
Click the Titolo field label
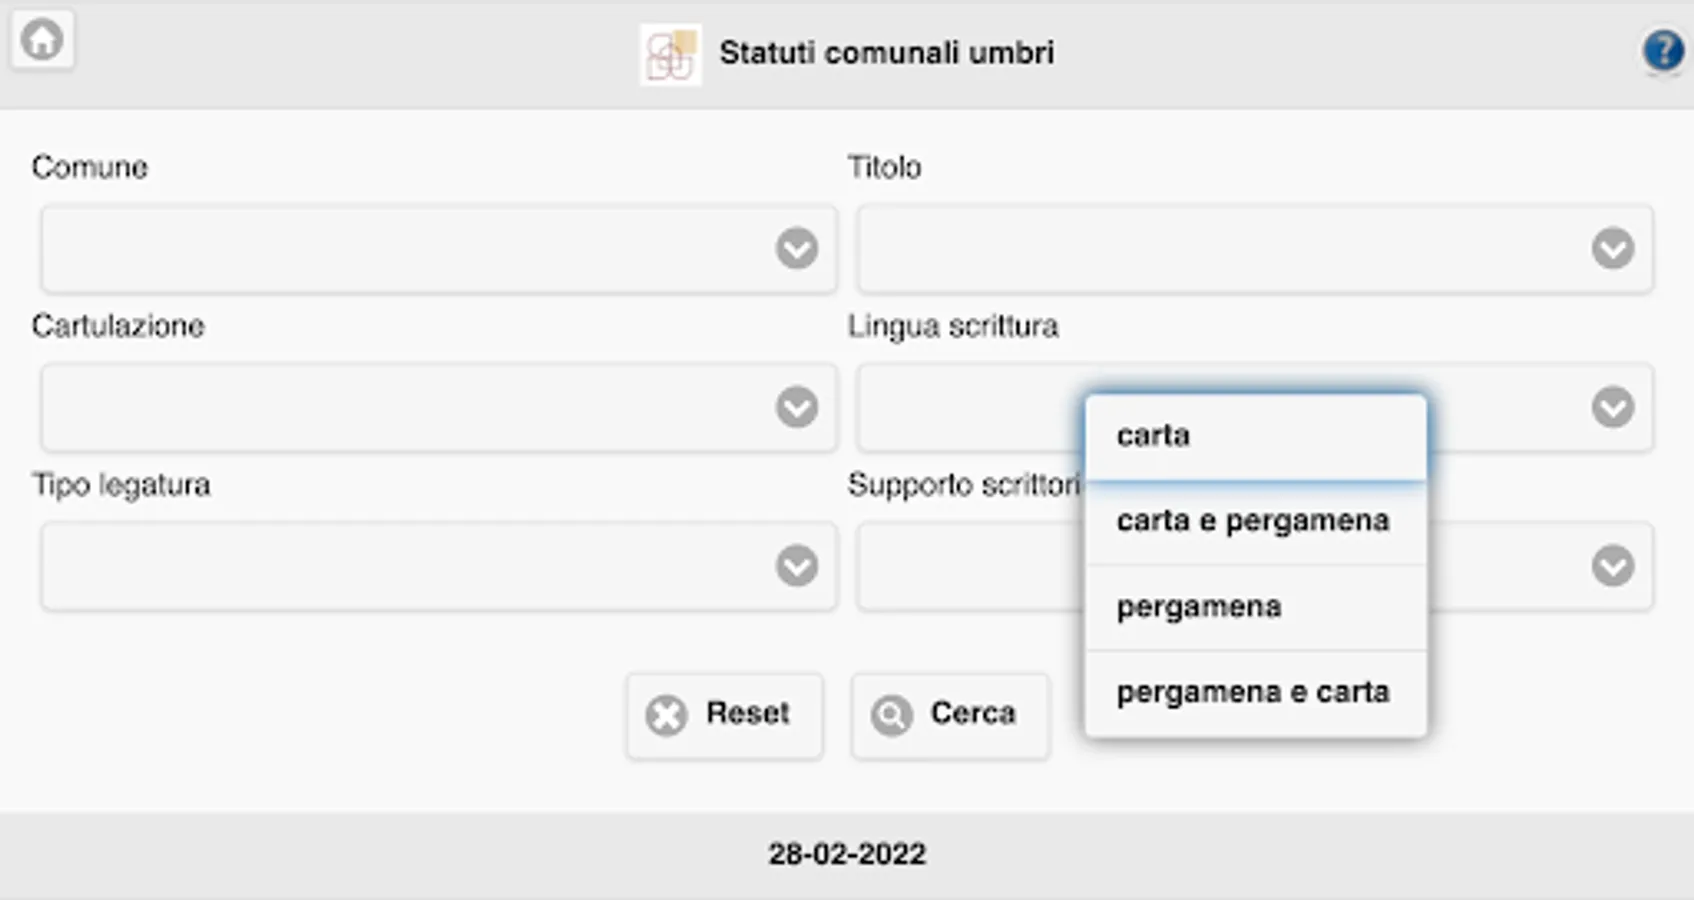point(884,167)
